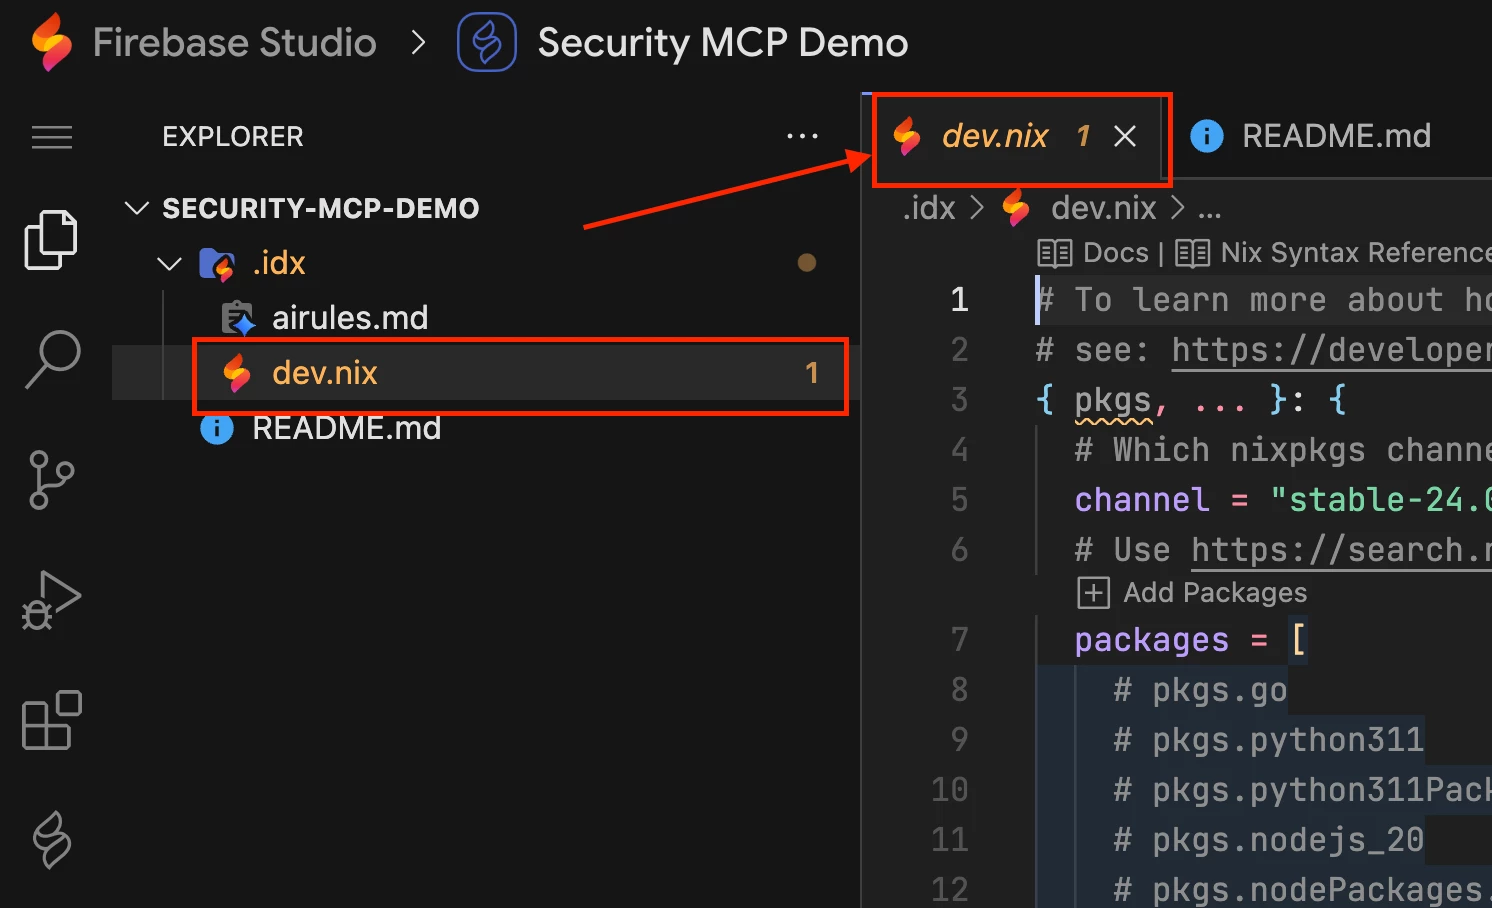Collapse the SECURITY-MCP-DEMO root folder

[x=136, y=208]
